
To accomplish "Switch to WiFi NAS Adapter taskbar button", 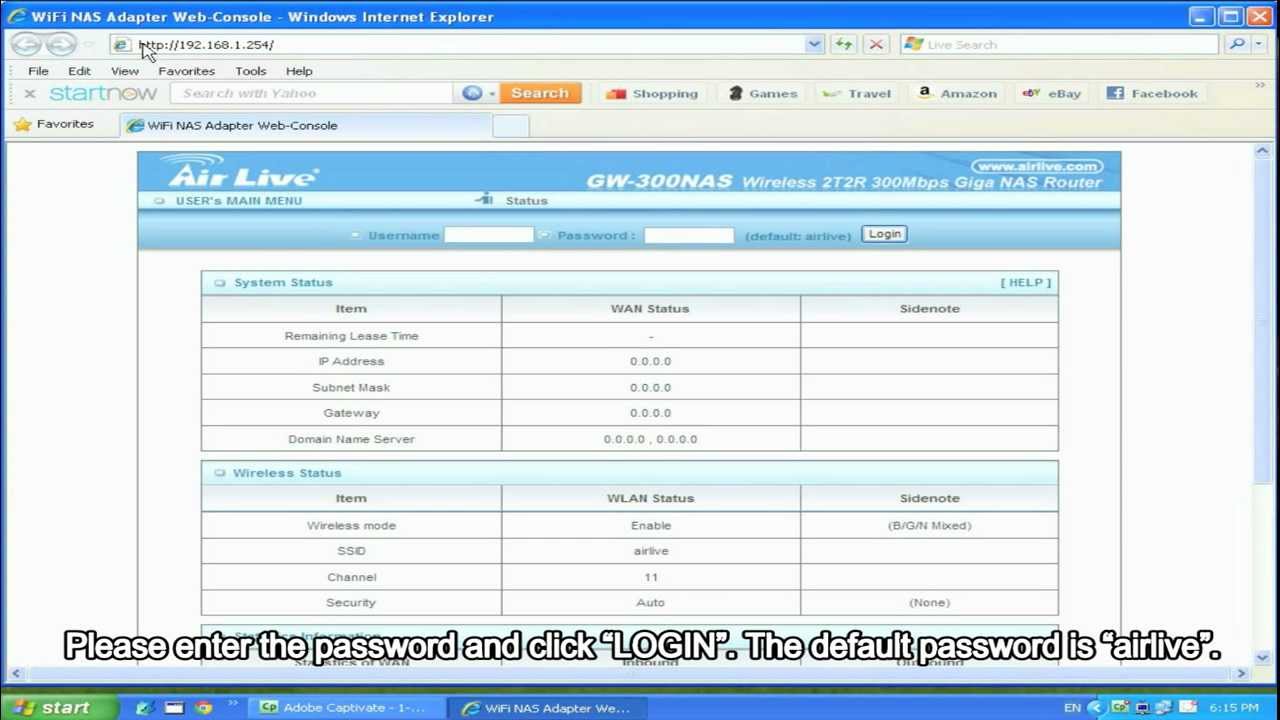I will (x=547, y=707).
